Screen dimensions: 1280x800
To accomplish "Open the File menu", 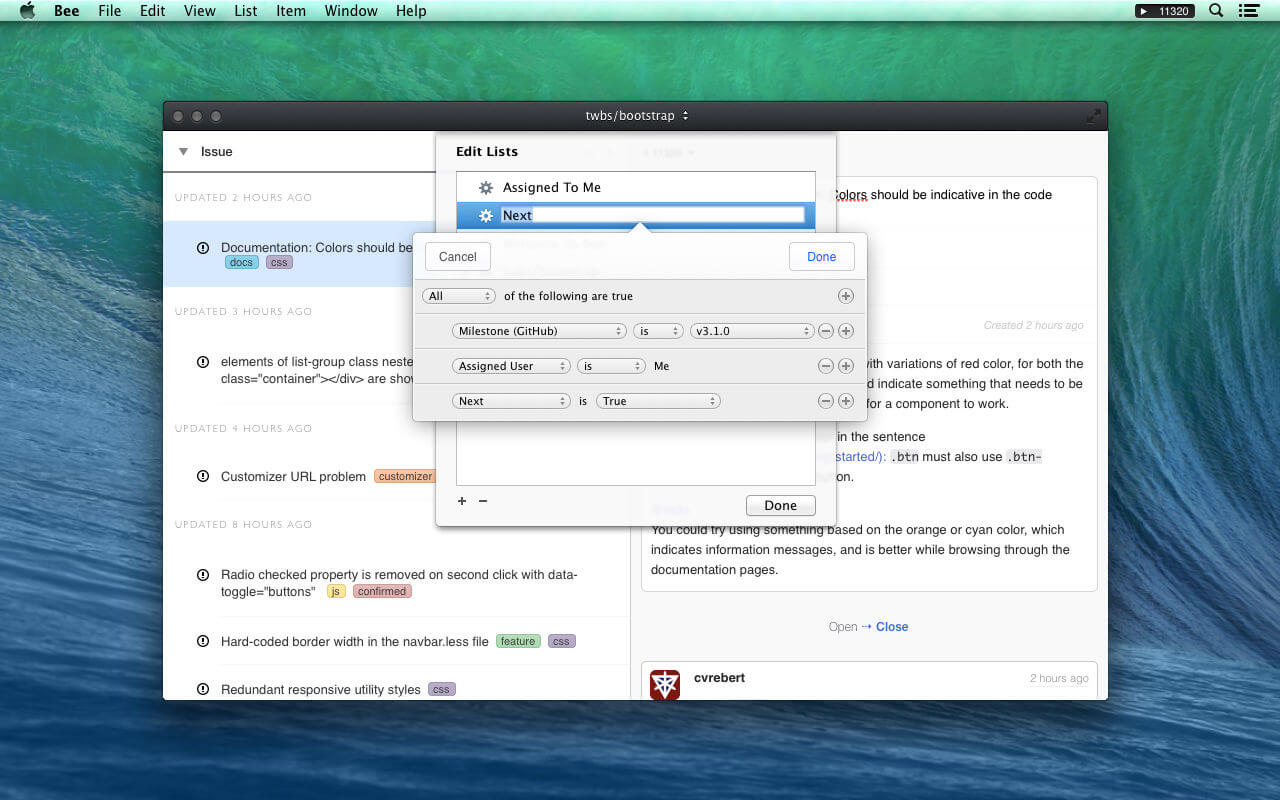I will click(x=110, y=11).
